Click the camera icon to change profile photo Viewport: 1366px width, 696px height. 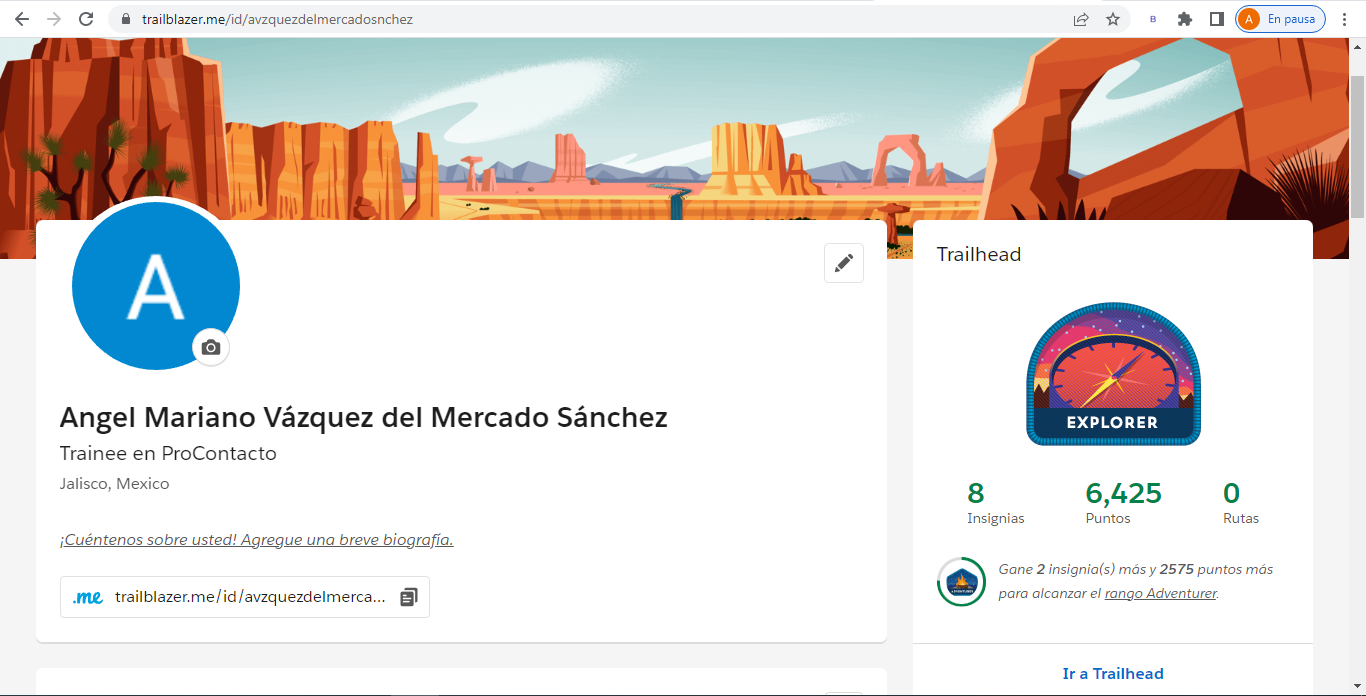[210, 347]
